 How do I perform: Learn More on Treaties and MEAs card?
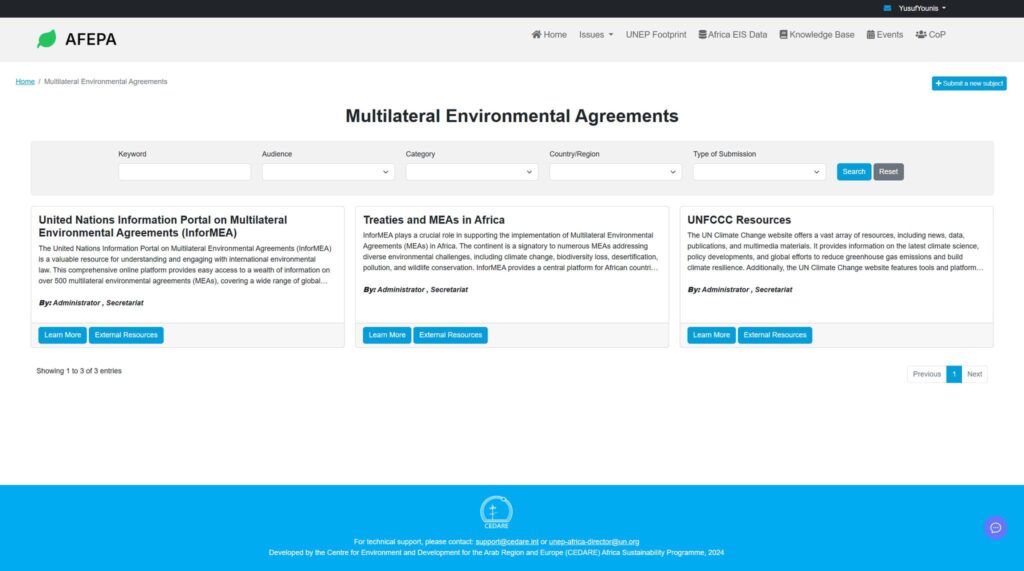click(x=387, y=335)
